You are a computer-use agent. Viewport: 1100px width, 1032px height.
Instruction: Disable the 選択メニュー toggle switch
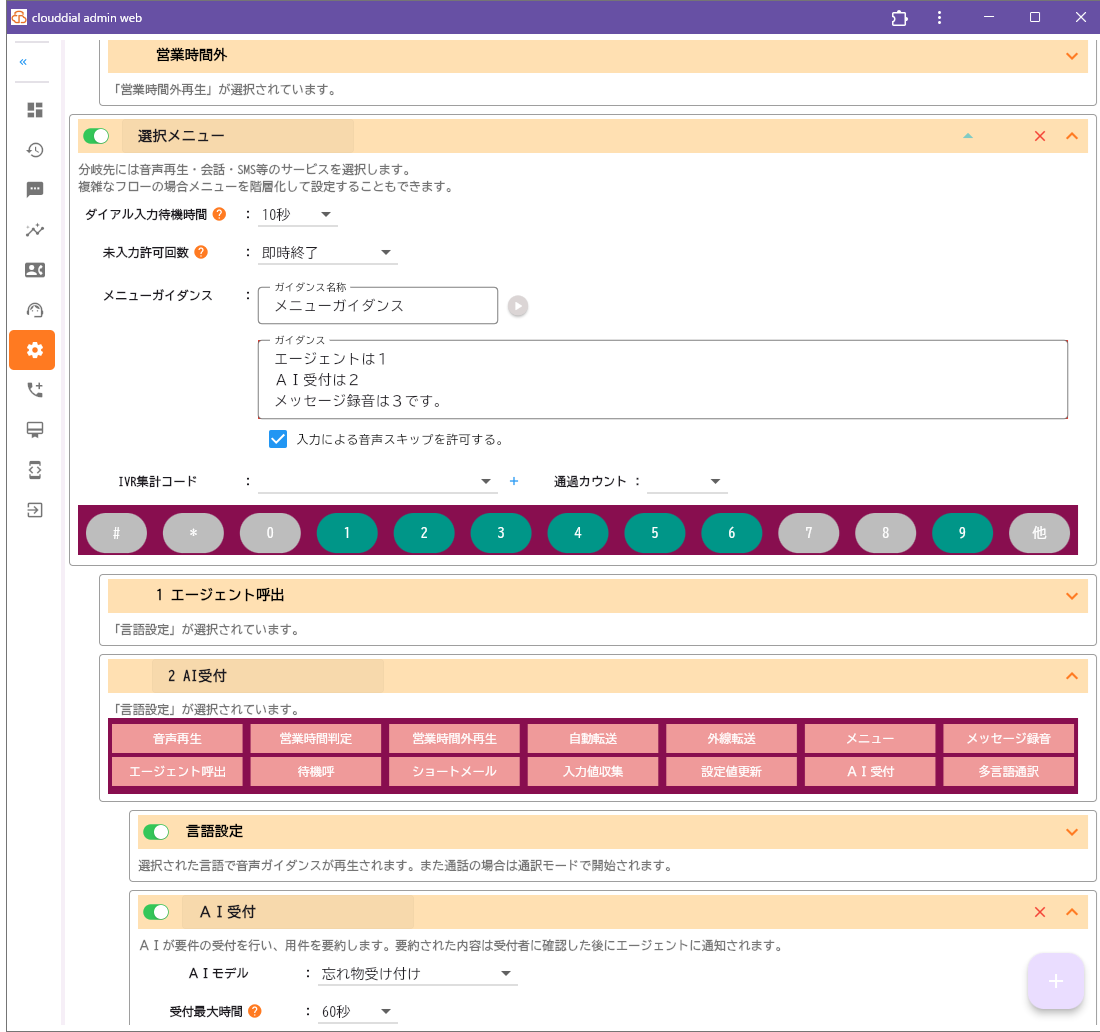[96, 135]
